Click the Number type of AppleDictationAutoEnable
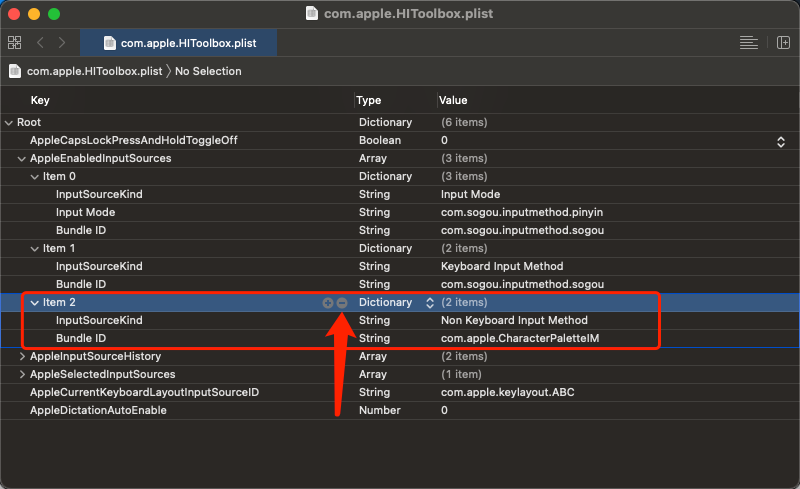The height and width of the screenshot is (489, 800). coord(380,410)
